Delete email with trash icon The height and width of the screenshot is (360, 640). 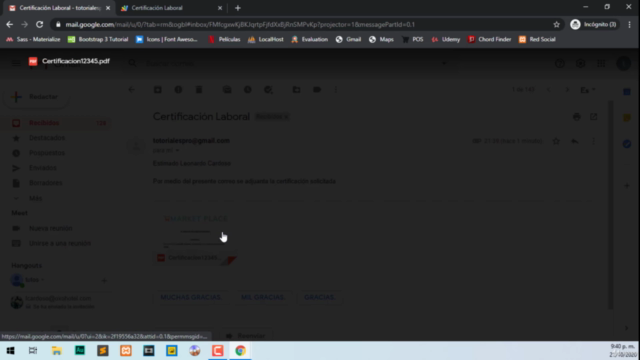pos(199,90)
